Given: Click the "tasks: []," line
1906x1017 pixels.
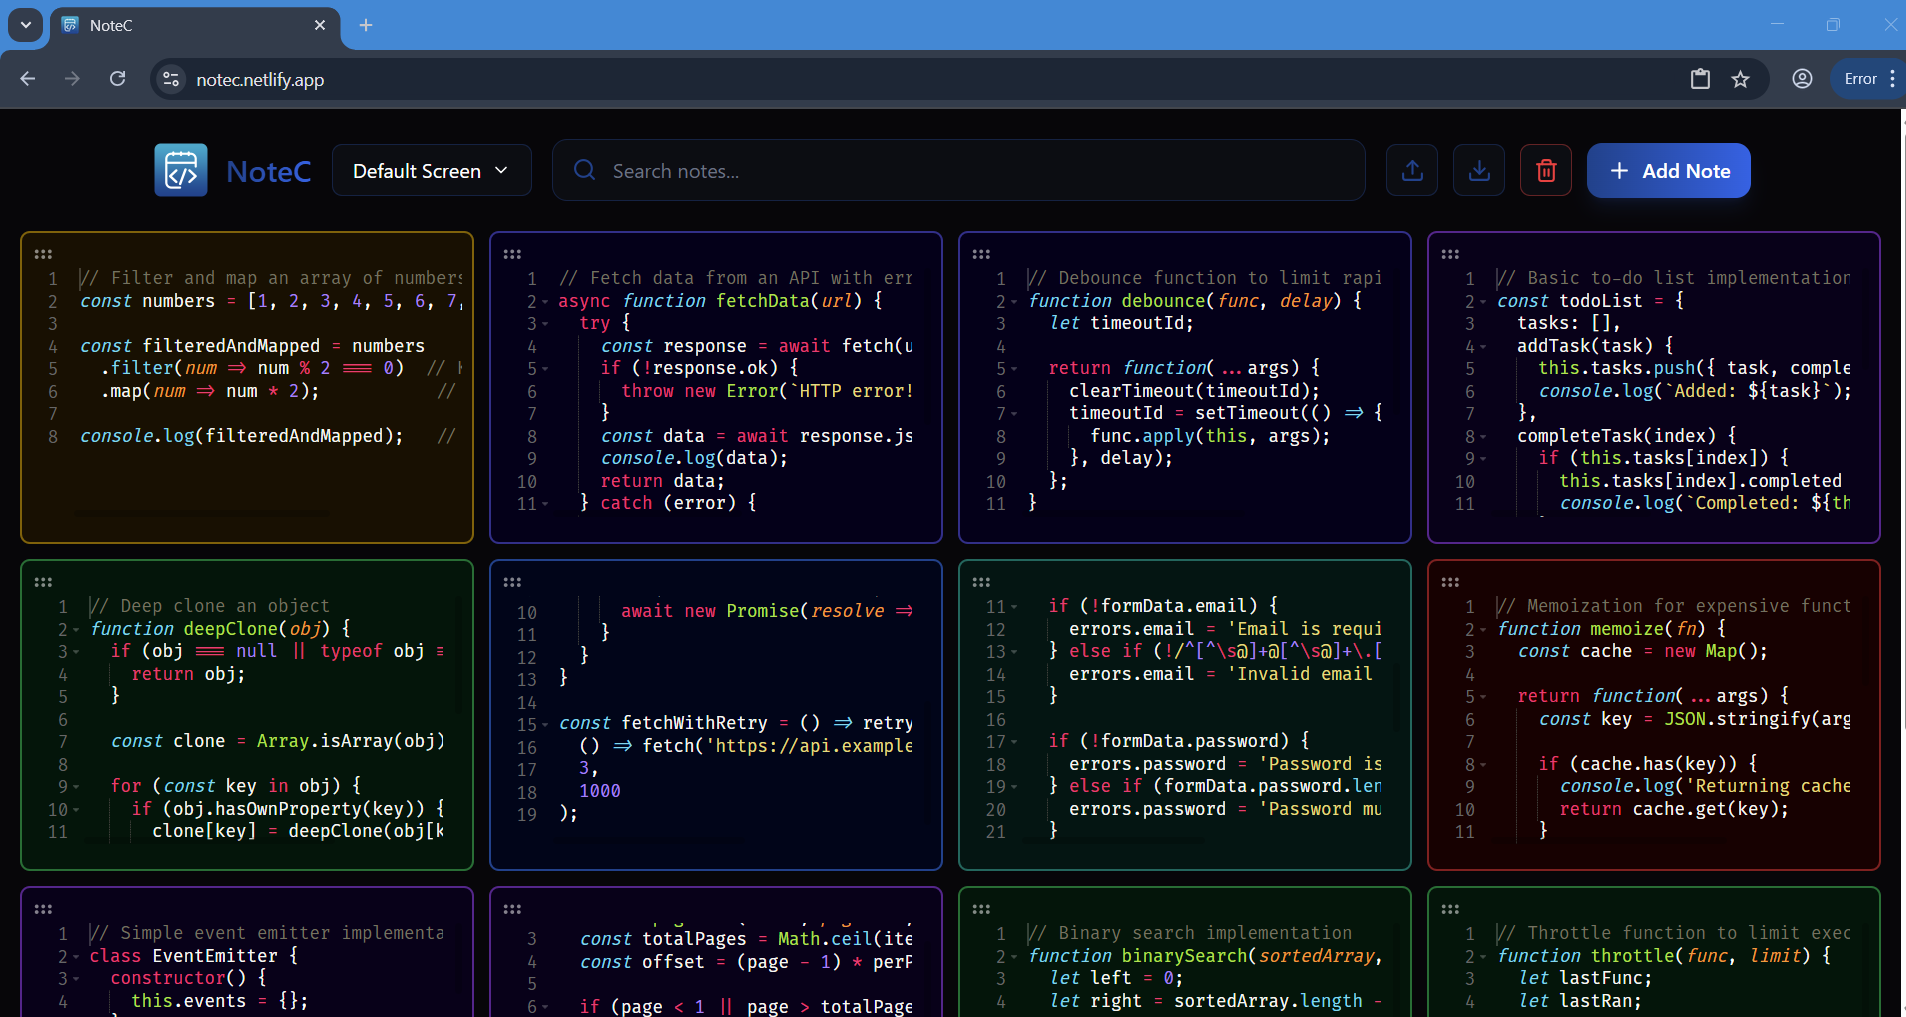Looking at the screenshot, I should [x=1568, y=323].
